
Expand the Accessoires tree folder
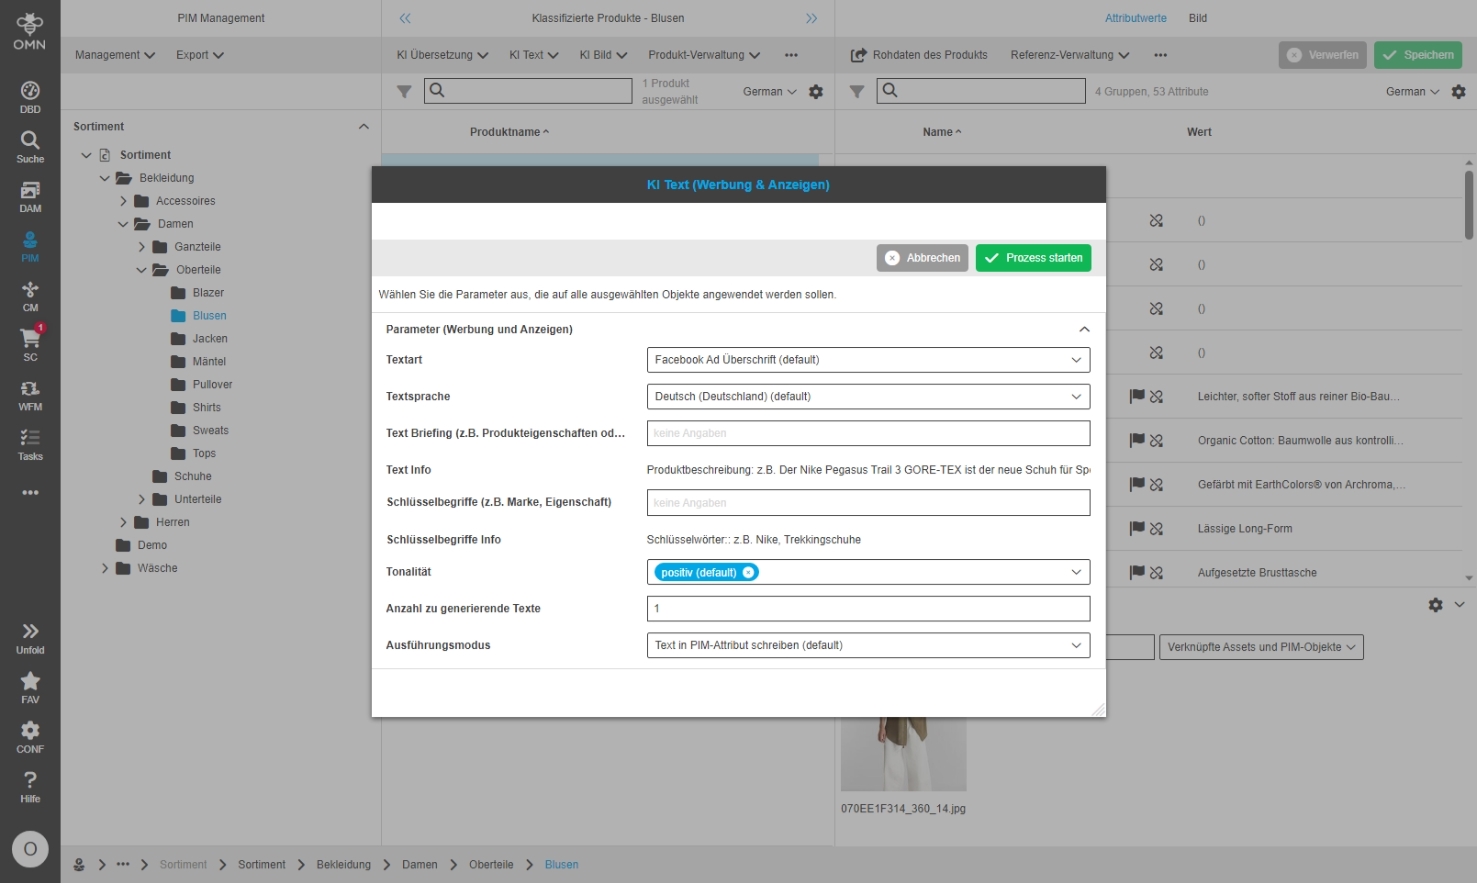click(x=123, y=201)
